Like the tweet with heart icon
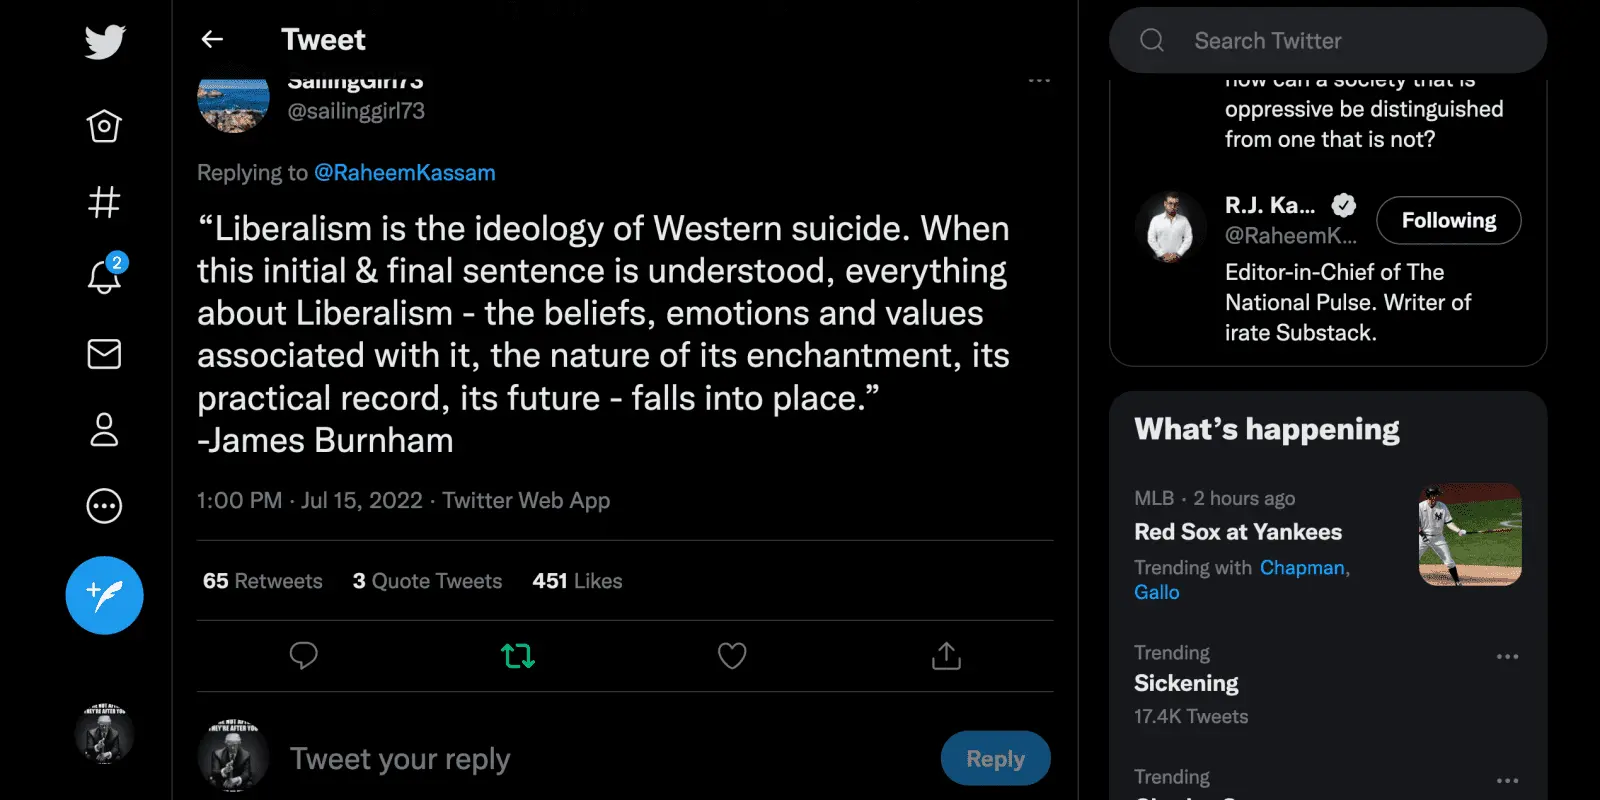Viewport: 1600px width, 800px height. point(732,656)
